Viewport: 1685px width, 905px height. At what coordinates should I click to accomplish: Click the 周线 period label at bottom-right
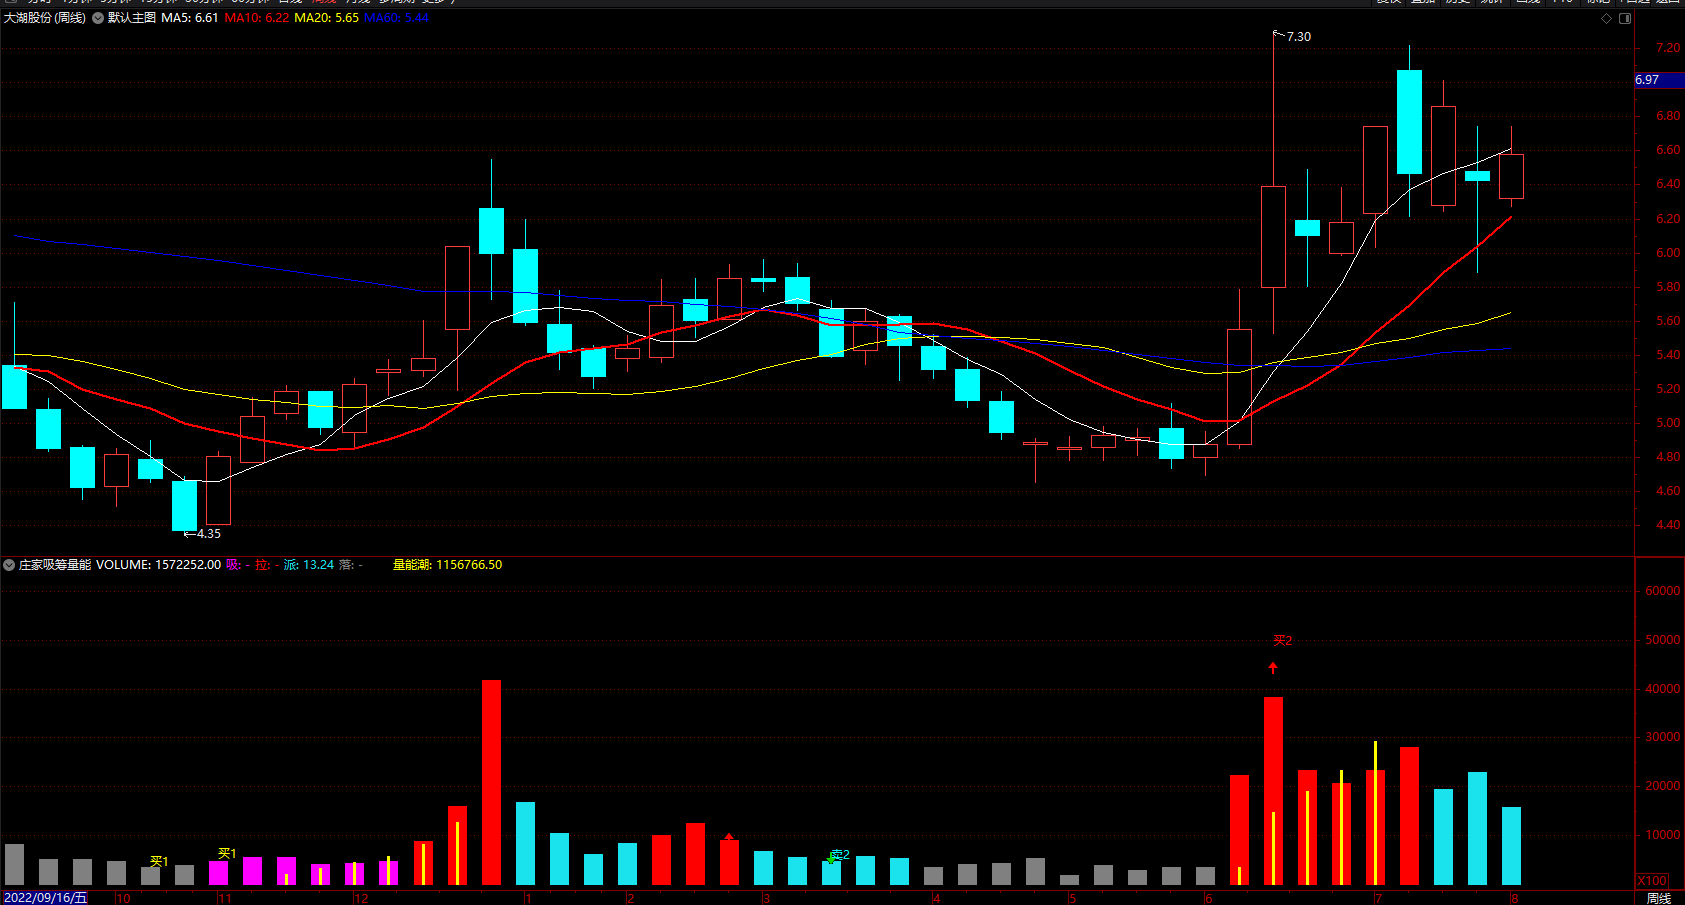click(x=1659, y=898)
